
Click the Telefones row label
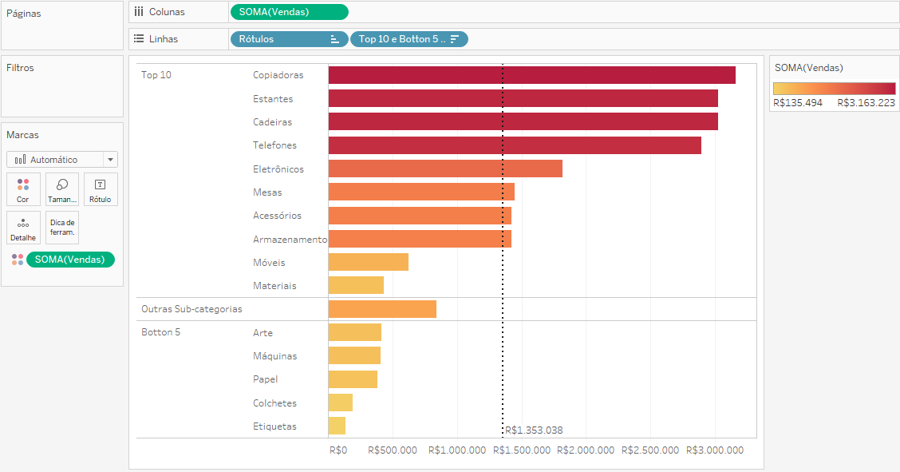click(x=275, y=145)
